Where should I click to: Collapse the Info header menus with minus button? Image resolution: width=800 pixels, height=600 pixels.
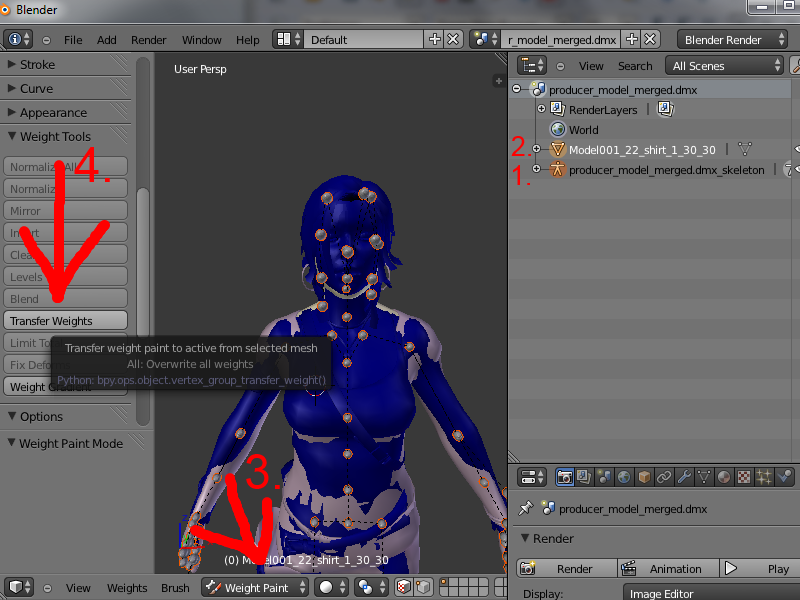click(46, 40)
